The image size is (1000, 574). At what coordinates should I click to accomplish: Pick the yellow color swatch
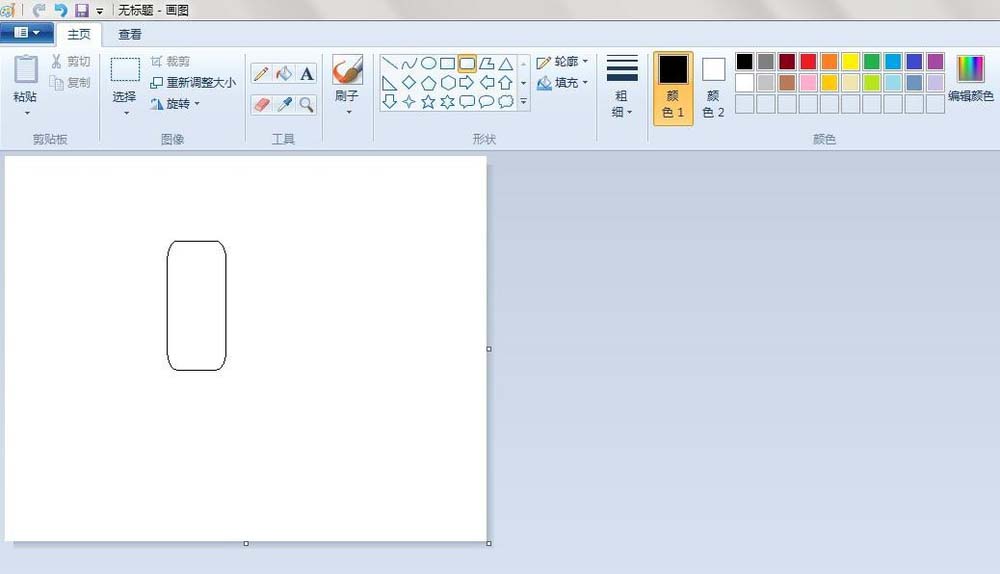pos(850,61)
